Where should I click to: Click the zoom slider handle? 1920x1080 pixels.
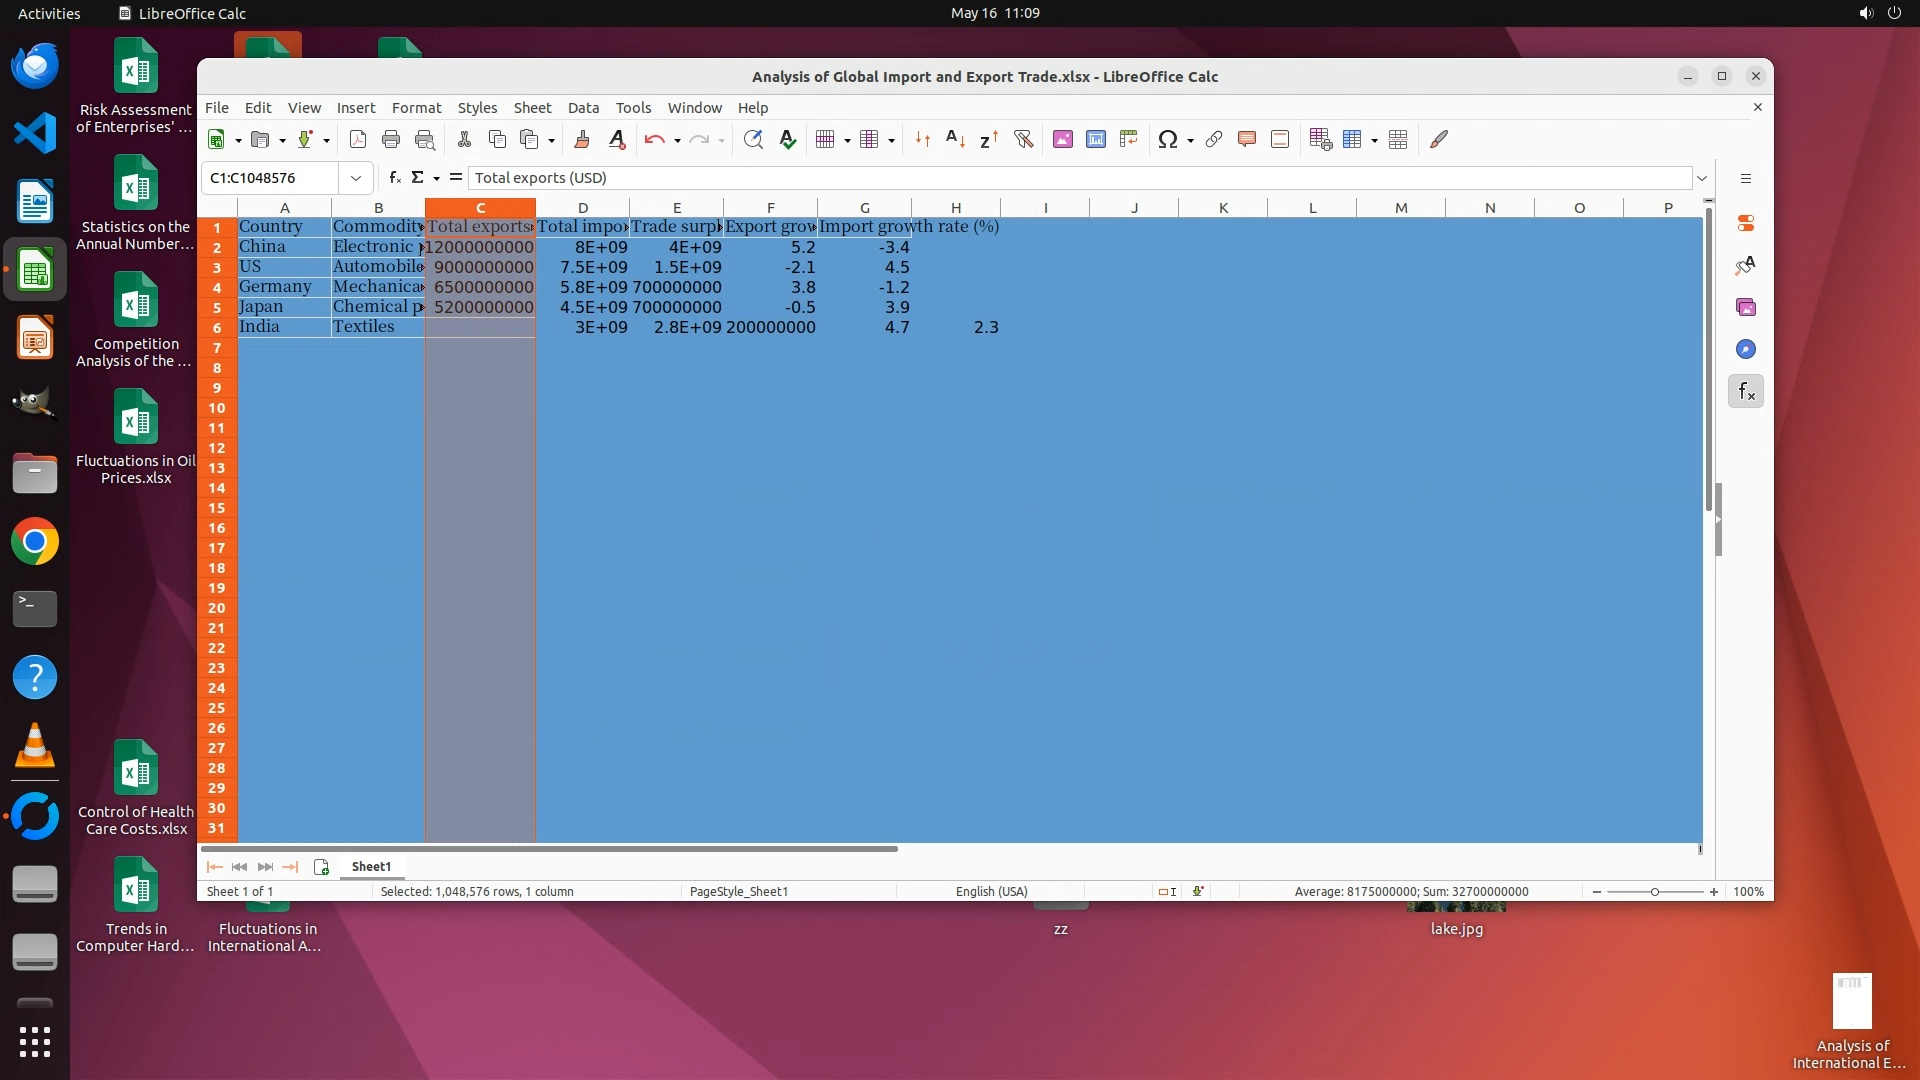click(1655, 892)
